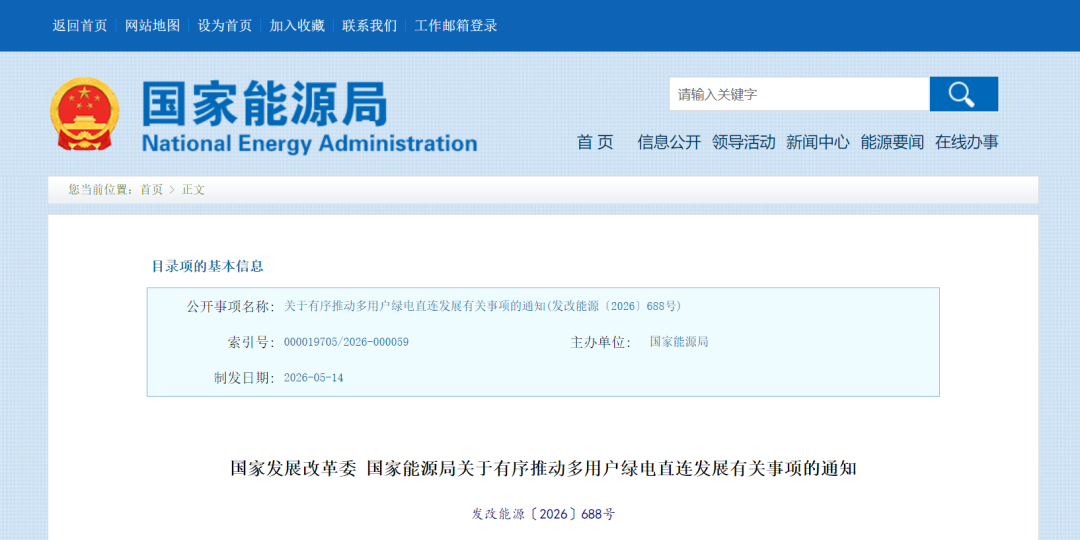The image size is (1080, 540).
Task: Open 领导活动 navigation item
Action: point(743,142)
